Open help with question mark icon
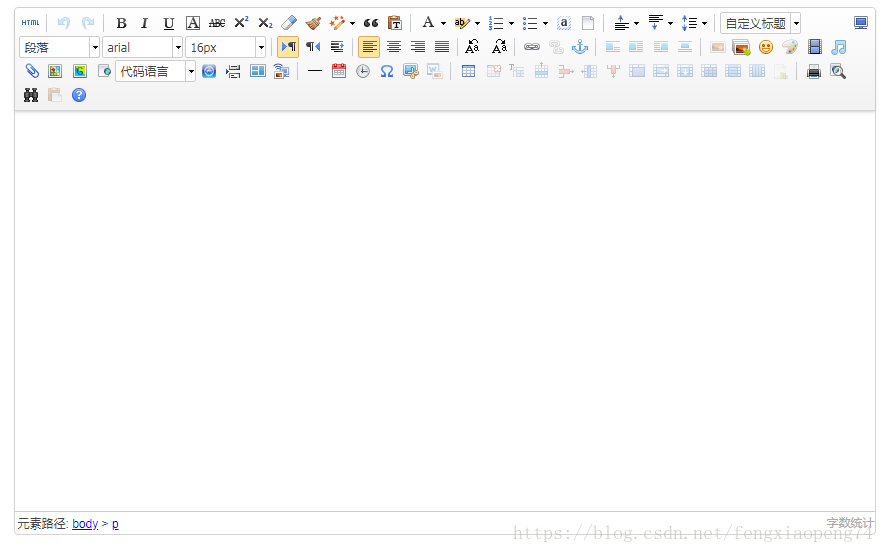Image resolution: width=884 pixels, height=553 pixels. click(x=79, y=95)
